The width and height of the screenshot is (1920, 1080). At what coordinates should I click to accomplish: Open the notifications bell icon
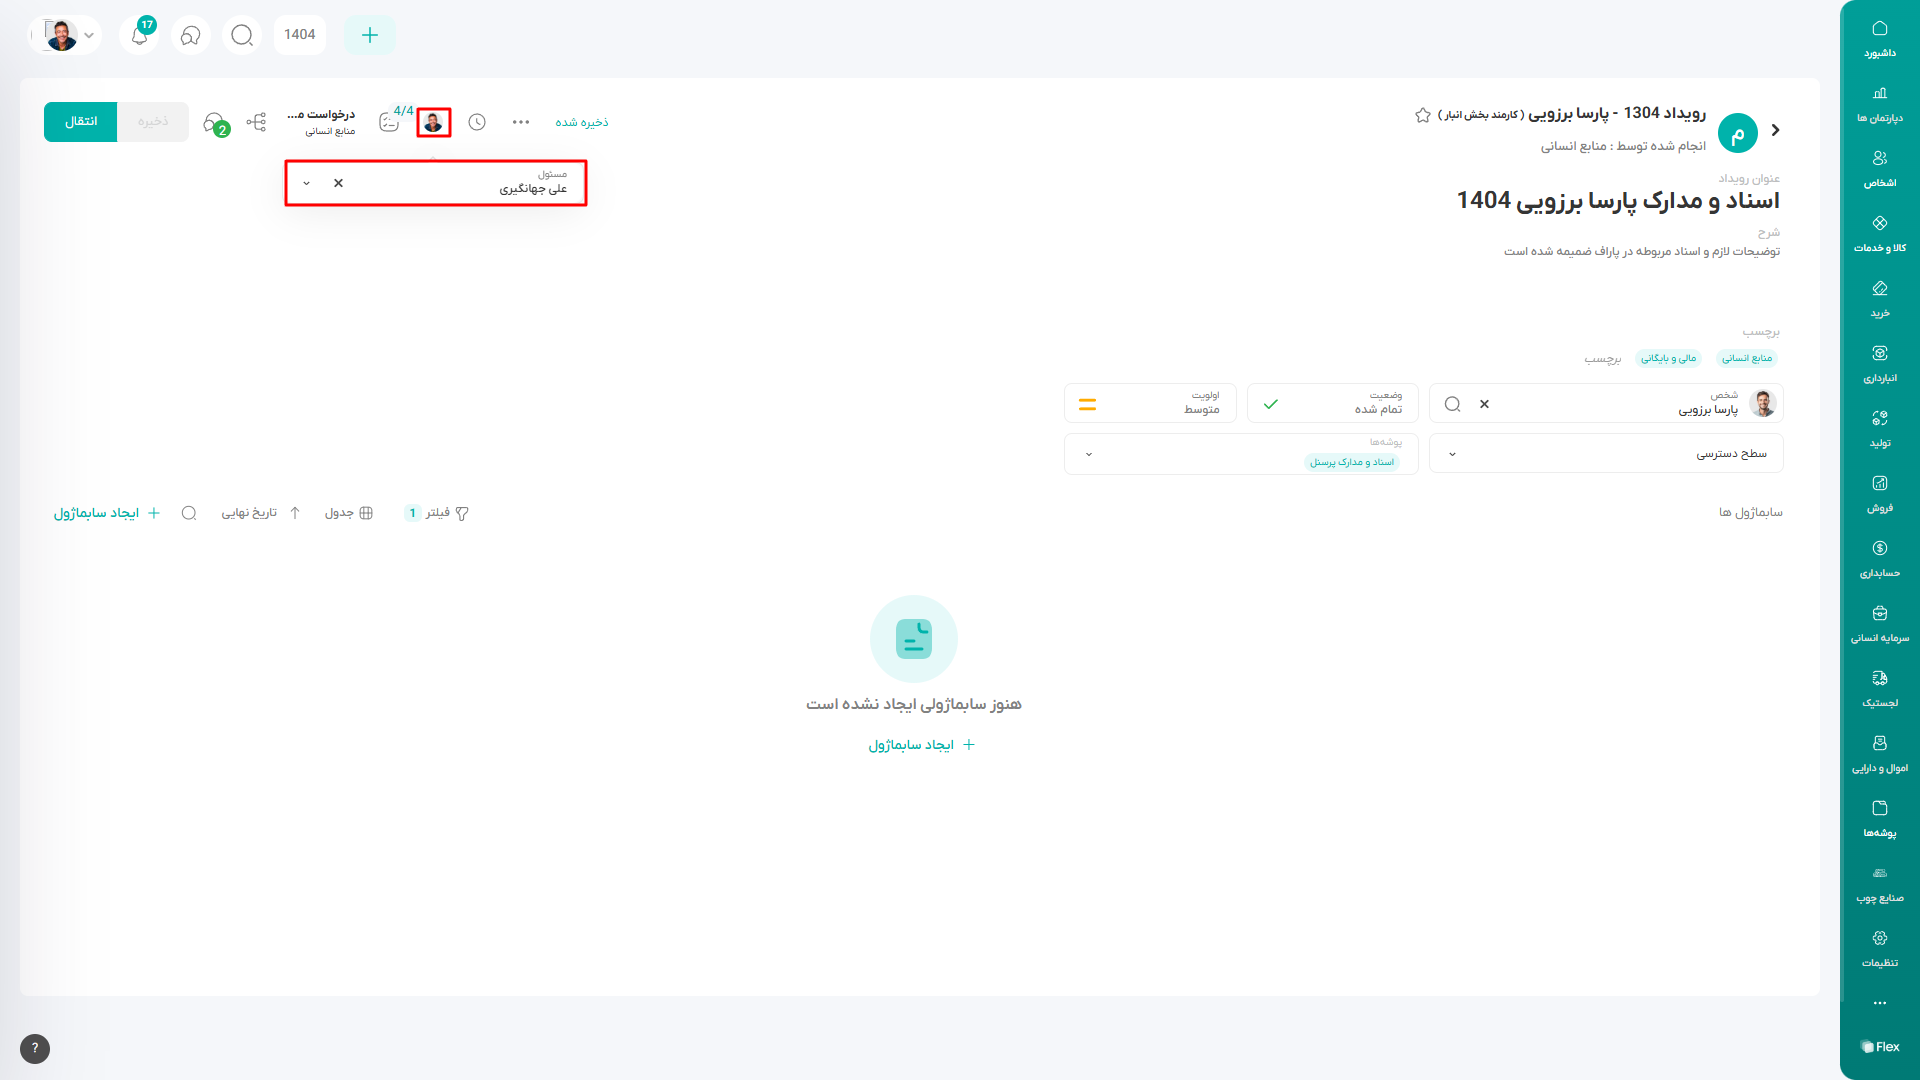[140, 35]
